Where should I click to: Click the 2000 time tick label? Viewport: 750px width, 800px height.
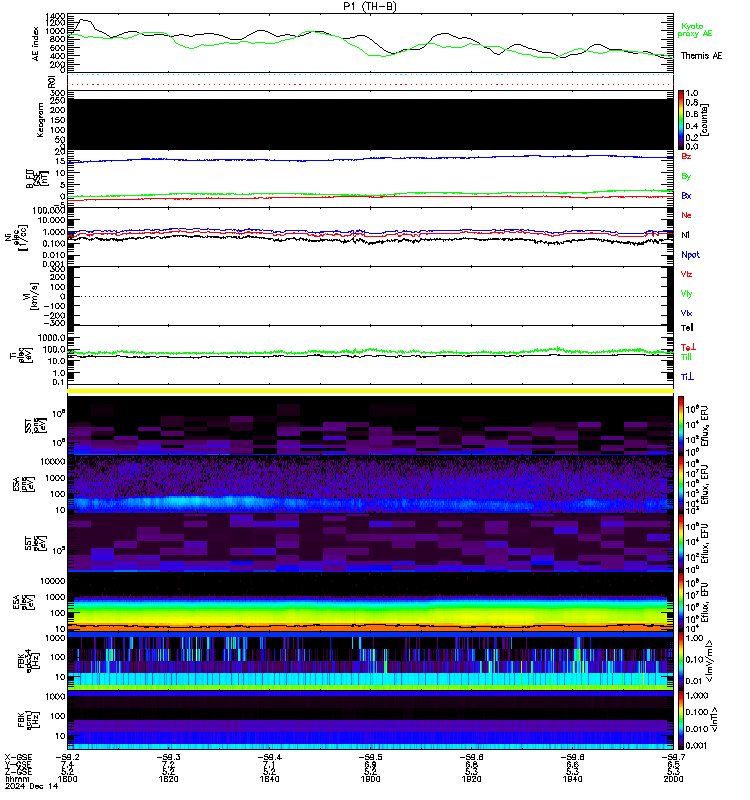[x=673, y=780]
